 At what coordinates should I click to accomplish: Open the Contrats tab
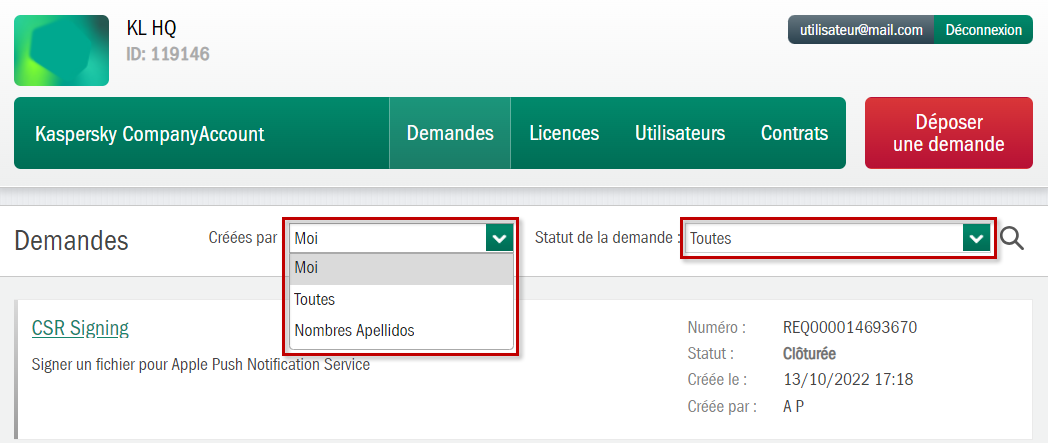794,133
